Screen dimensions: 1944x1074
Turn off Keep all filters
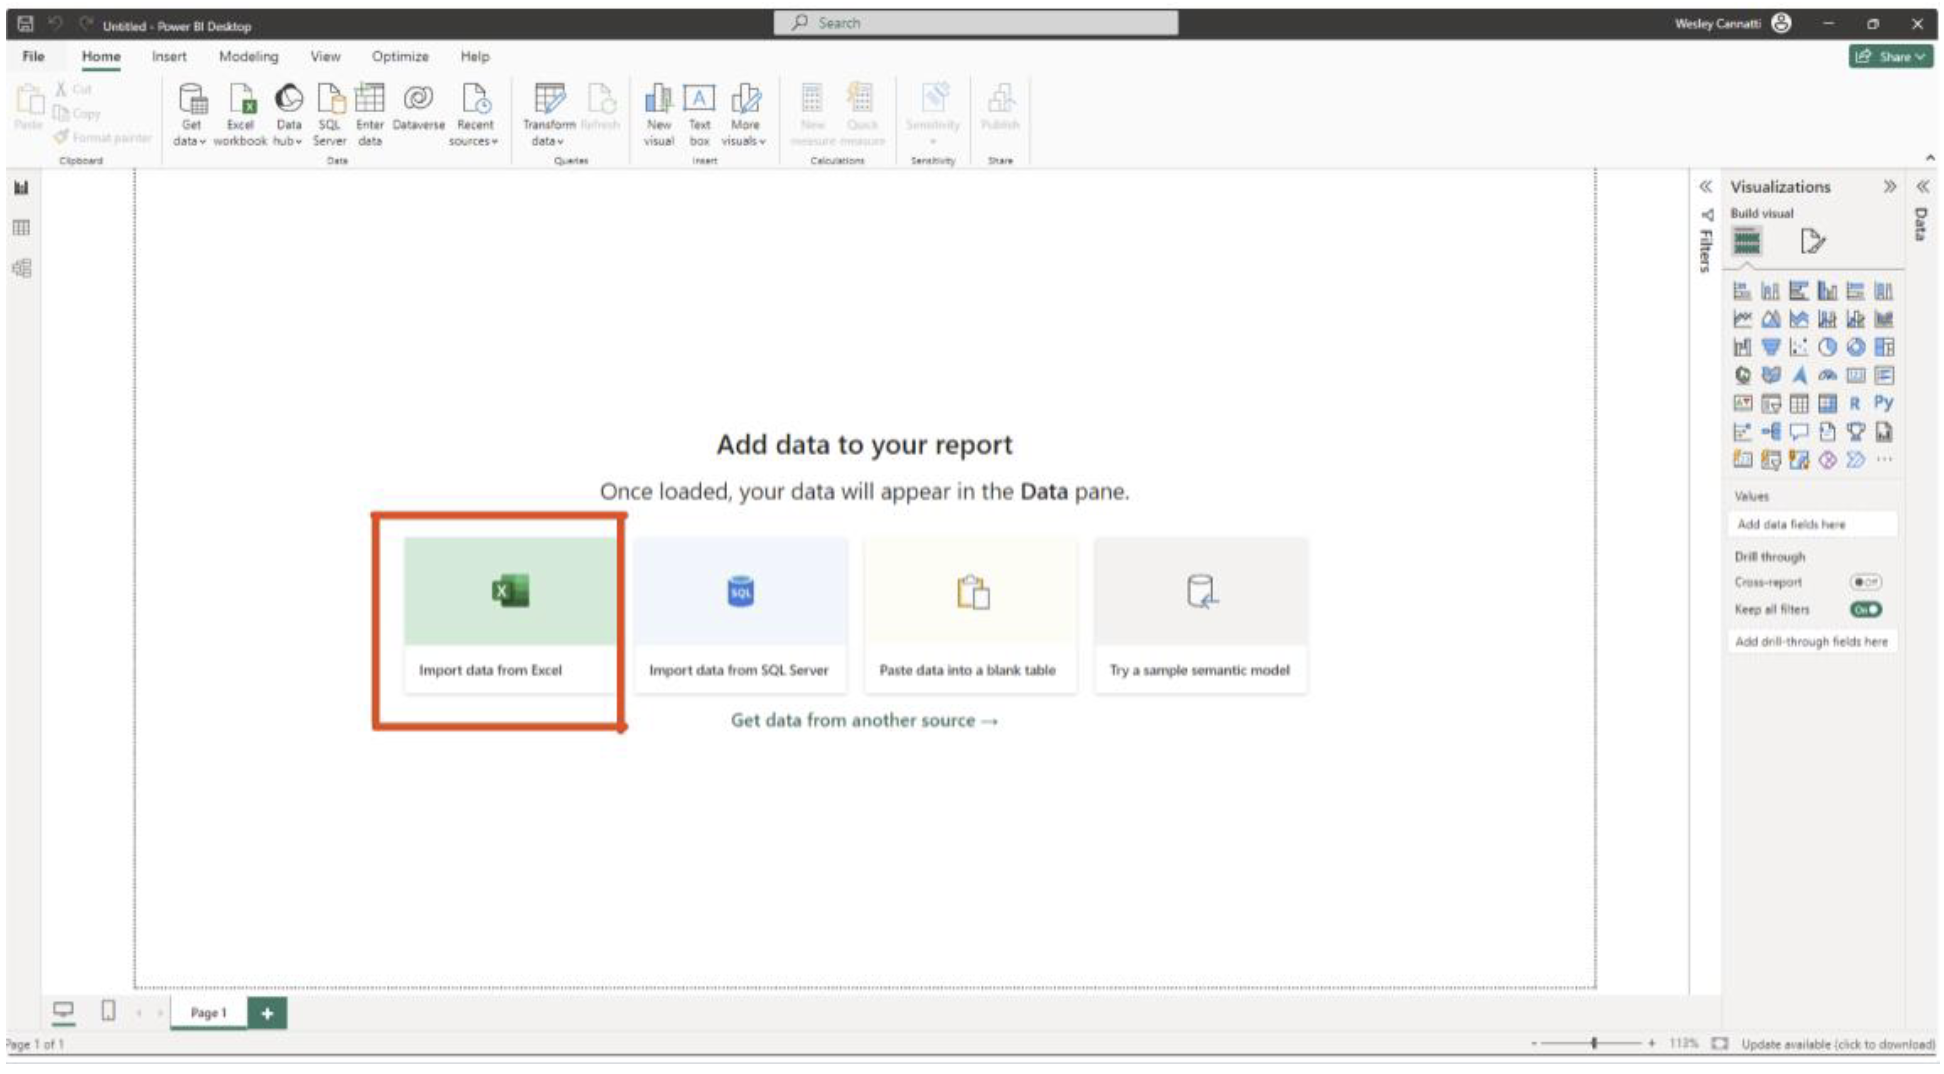pyautogui.click(x=1867, y=610)
